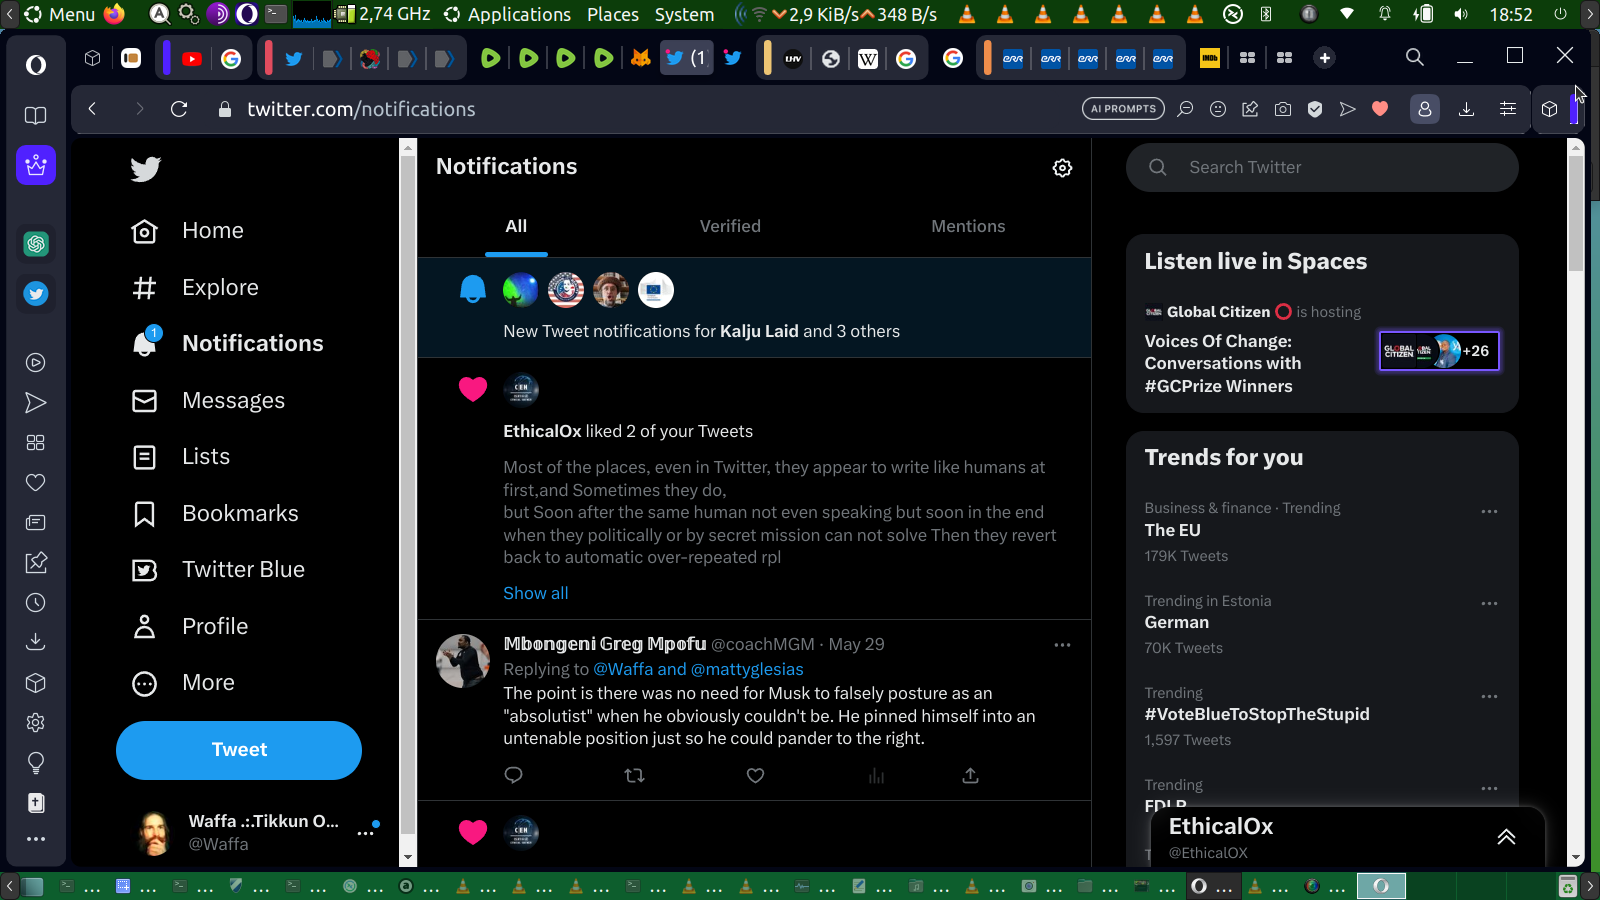Screen dimensions: 1600x900
Task: Open Opera sidebar player icon
Action: [36, 362]
